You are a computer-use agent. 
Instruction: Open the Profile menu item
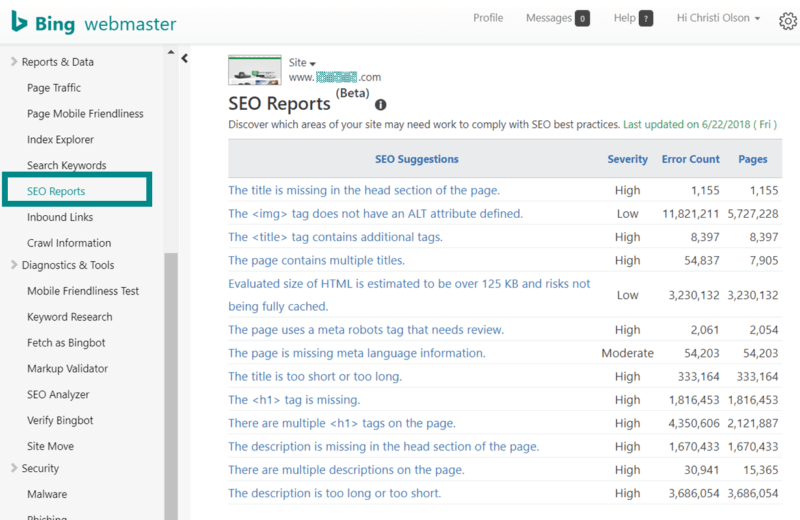coord(488,18)
